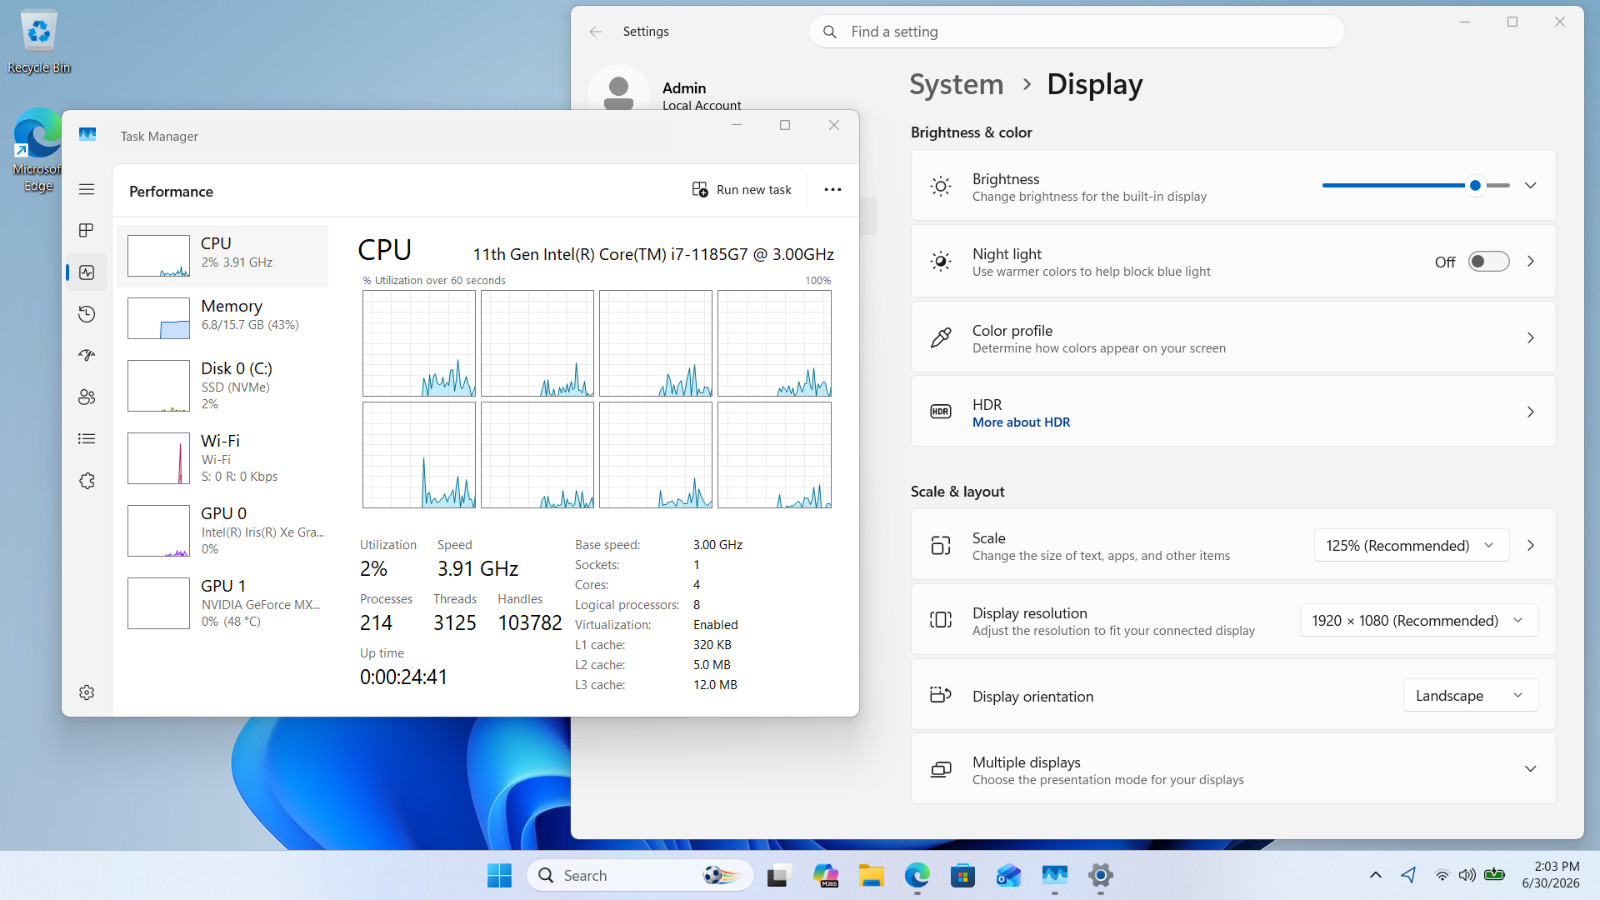The width and height of the screenshot is (1600, 900).
Task: Open Startup apps page in Task Manager
Action: (x=87, y=355)
